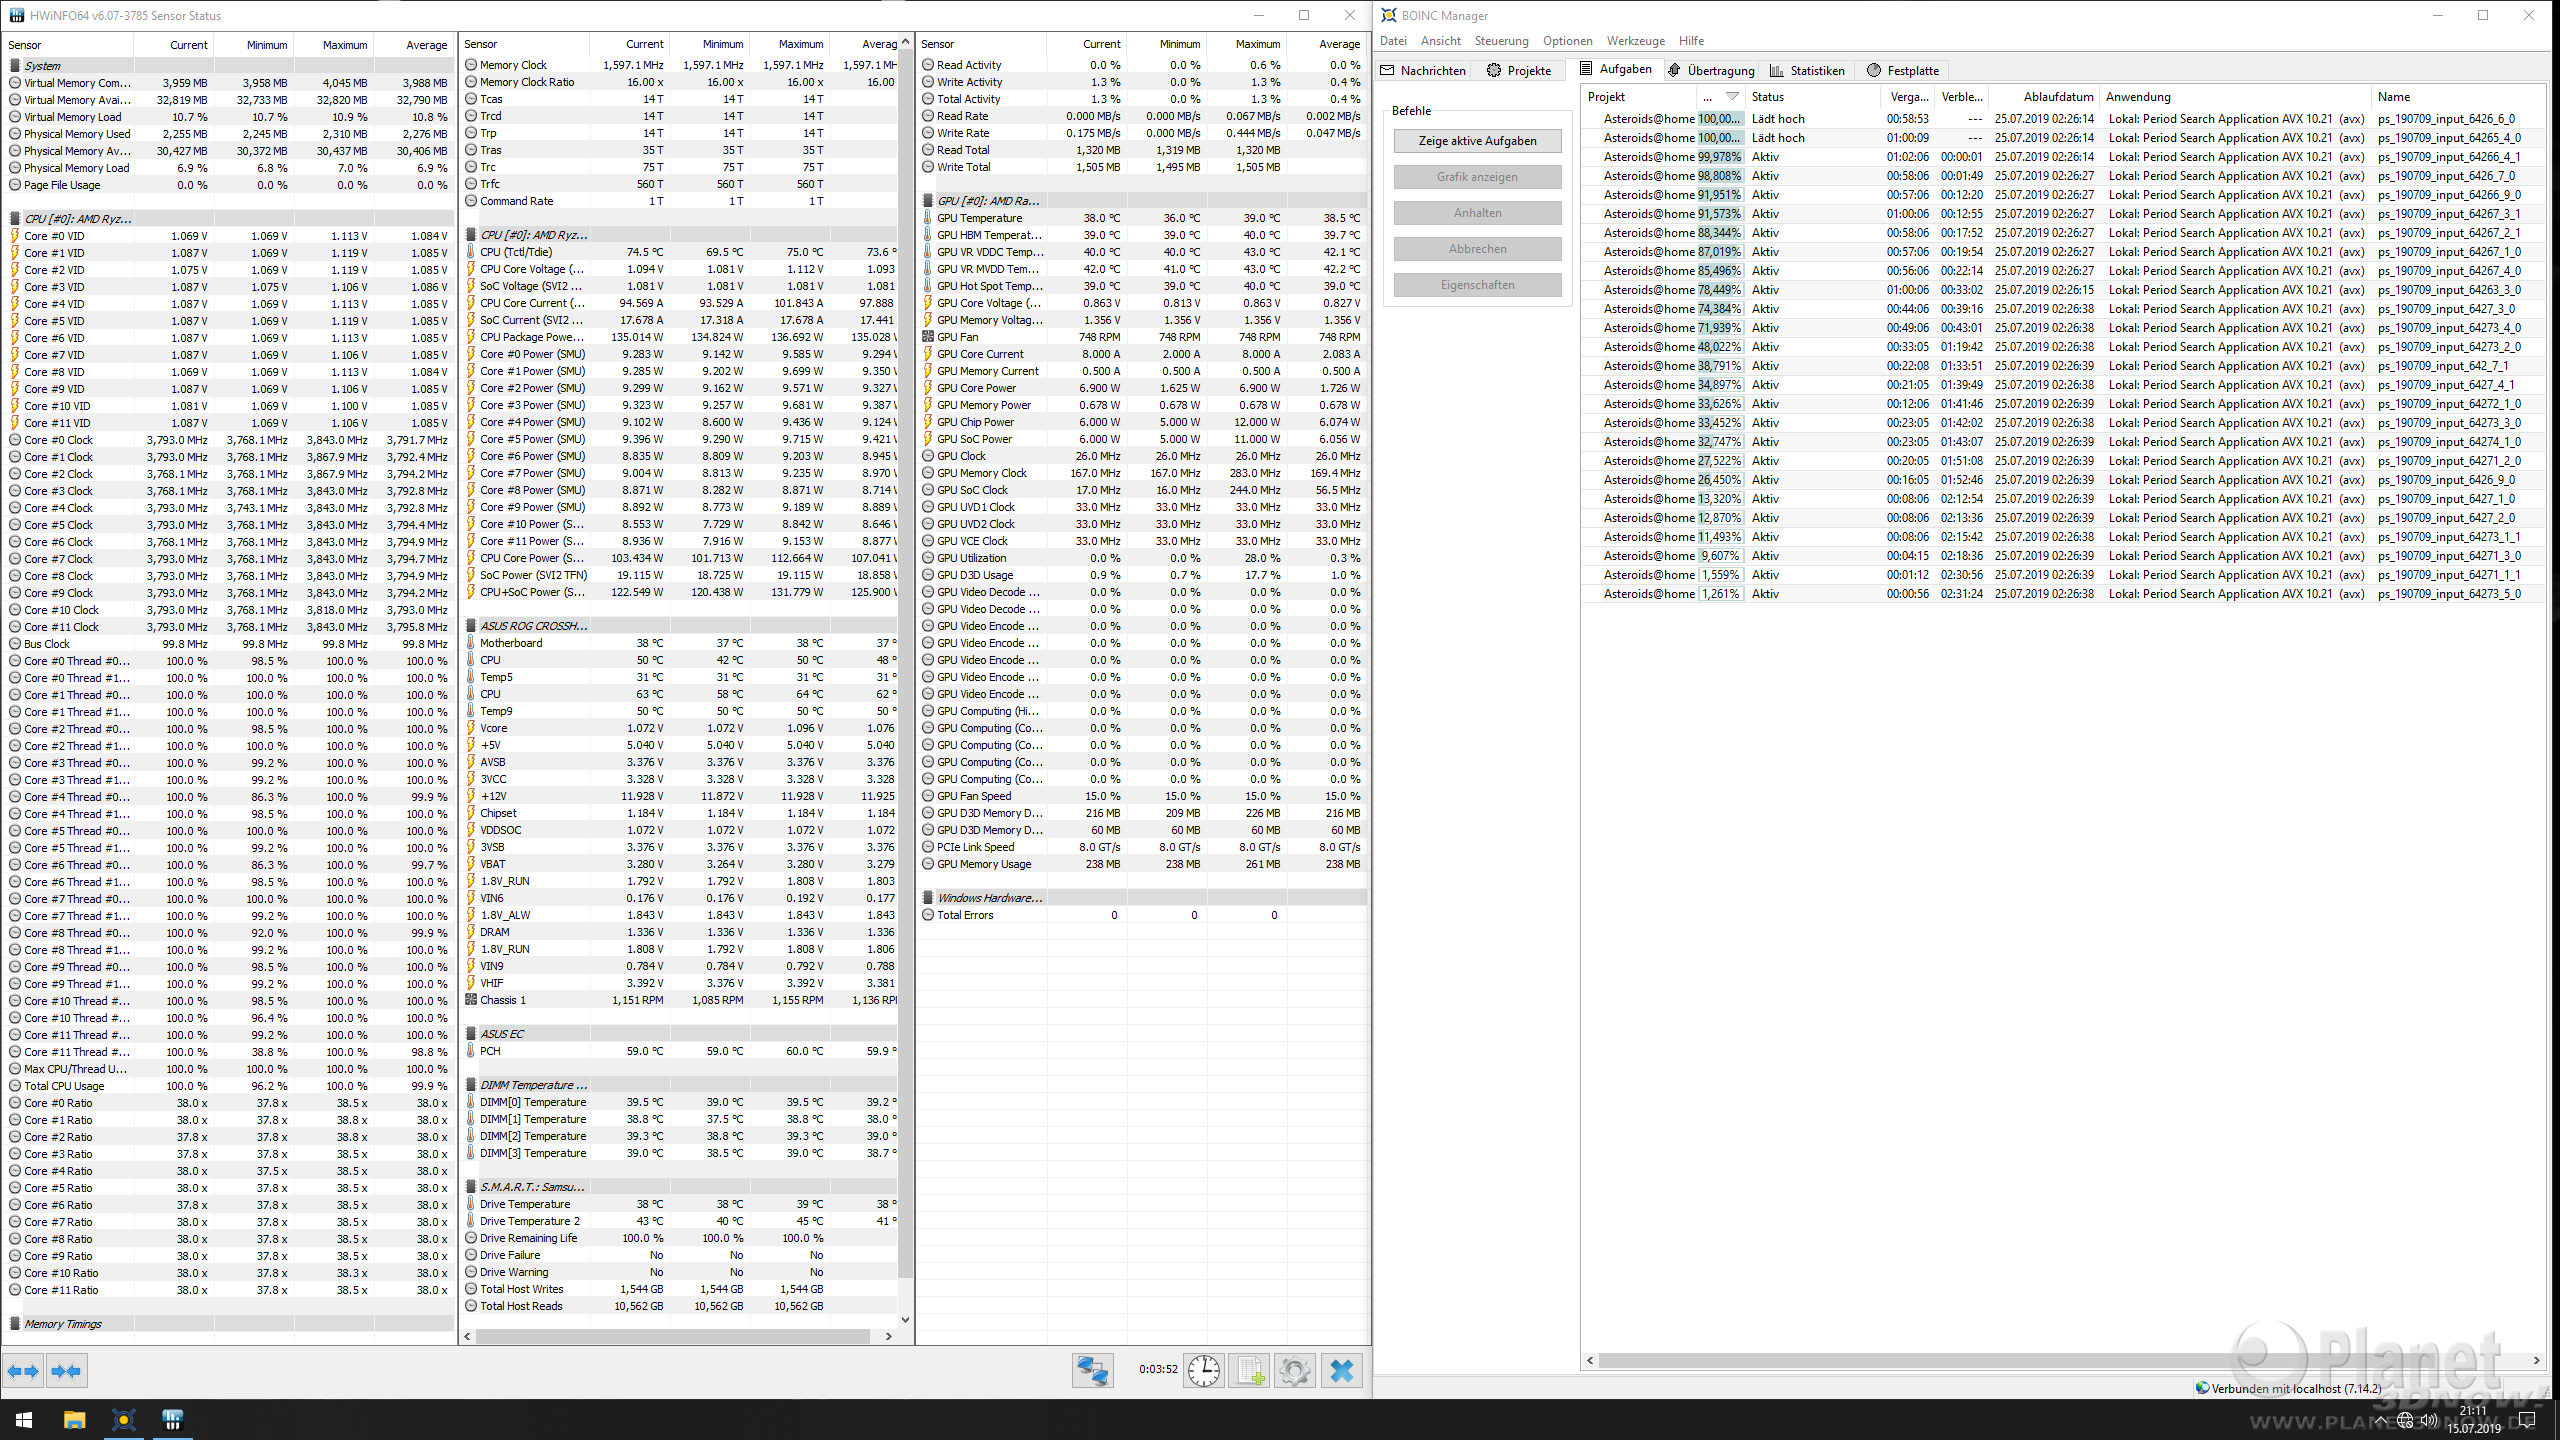Click the Drive Temperature sensor icon
Viewport: 2560px width, 1440px height.
[x=471, y=1204]
